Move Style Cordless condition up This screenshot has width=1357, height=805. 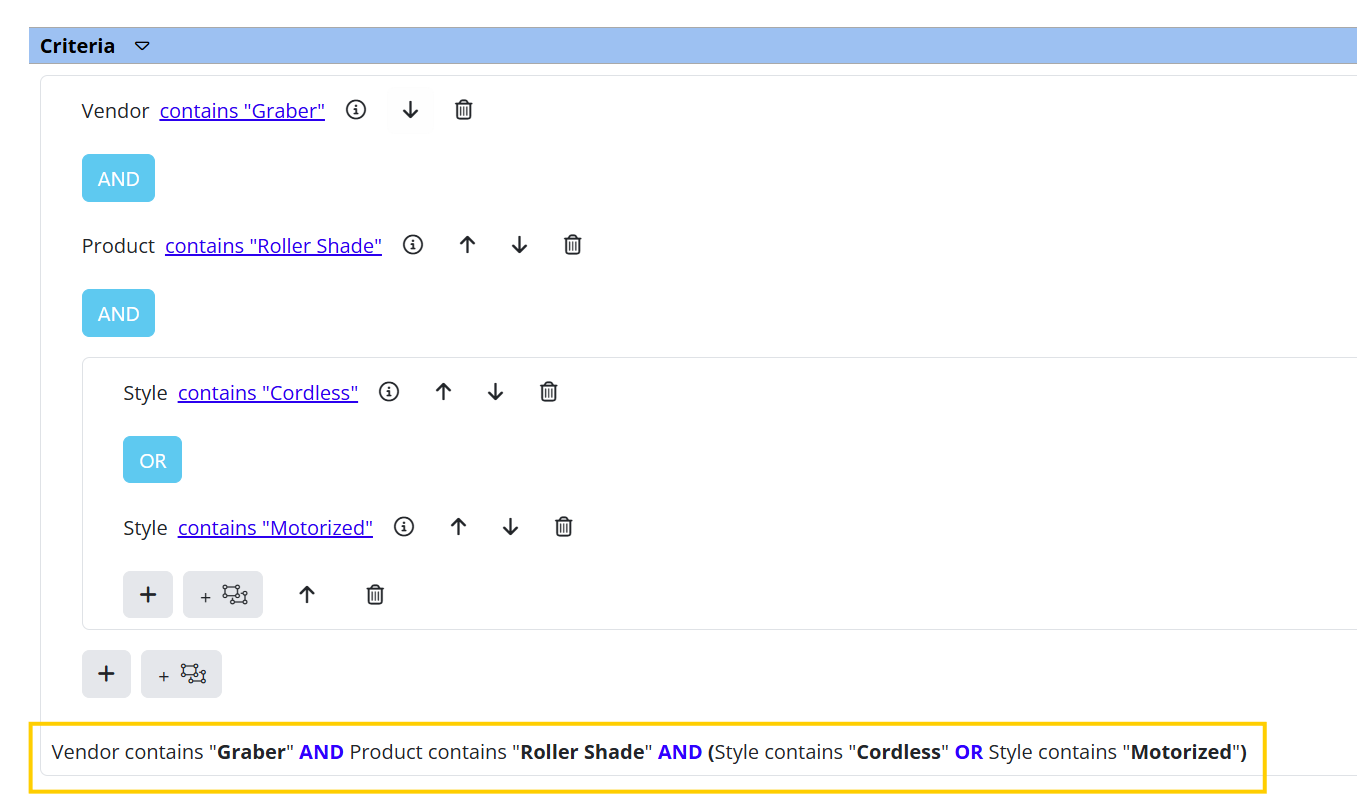[x=443, y=392]
